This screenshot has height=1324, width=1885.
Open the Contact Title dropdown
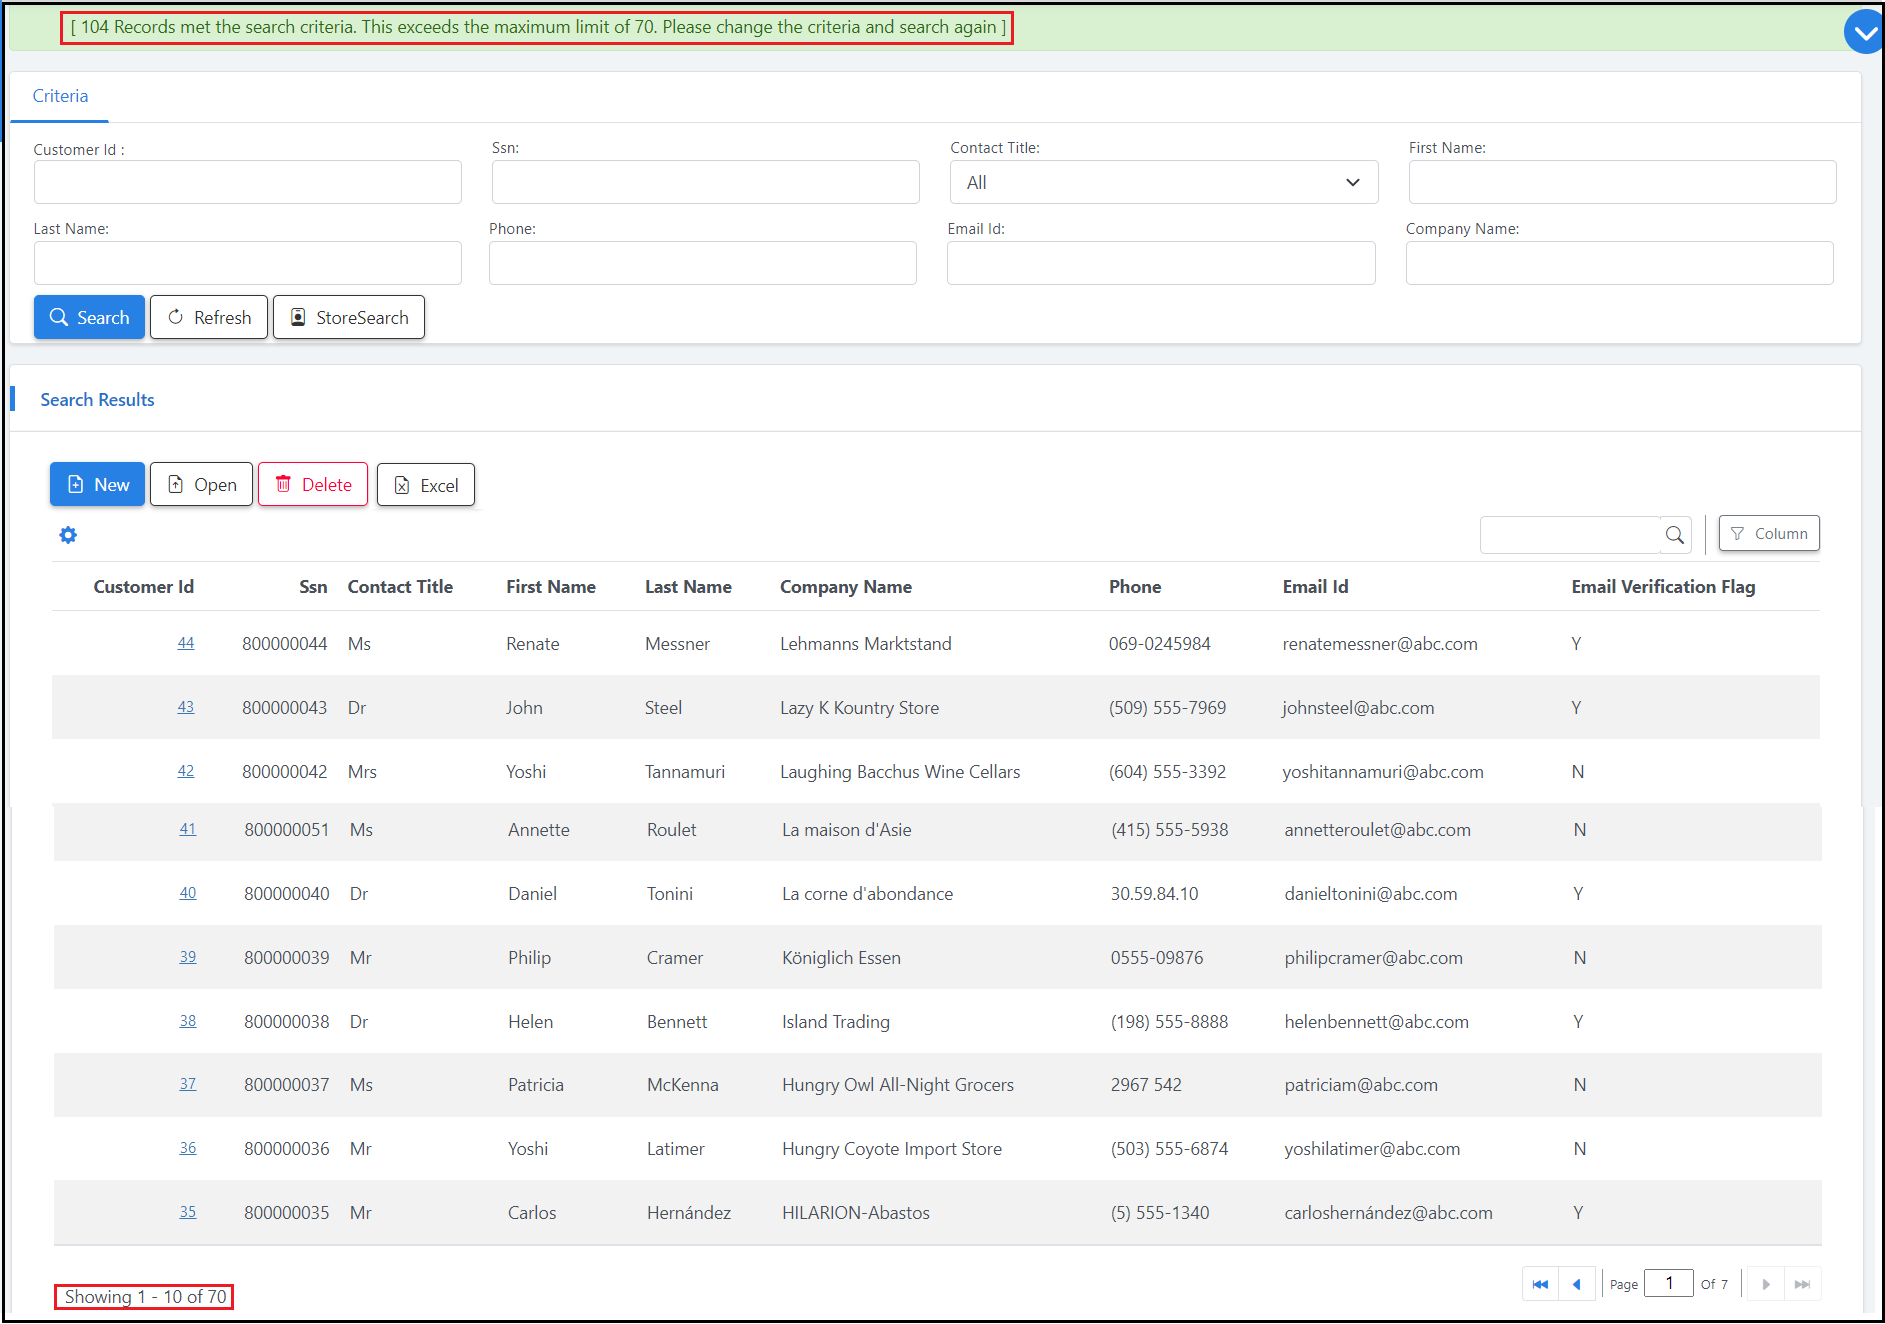[1163, 183]
